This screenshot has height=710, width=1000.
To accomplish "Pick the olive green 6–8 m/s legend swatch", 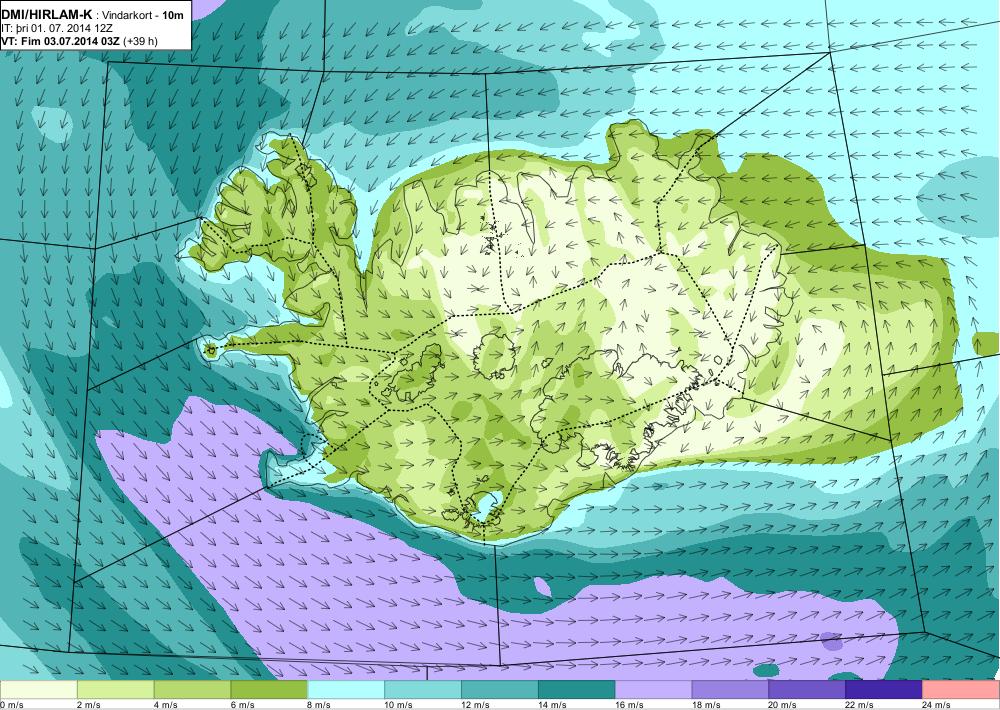I will 269,690.
